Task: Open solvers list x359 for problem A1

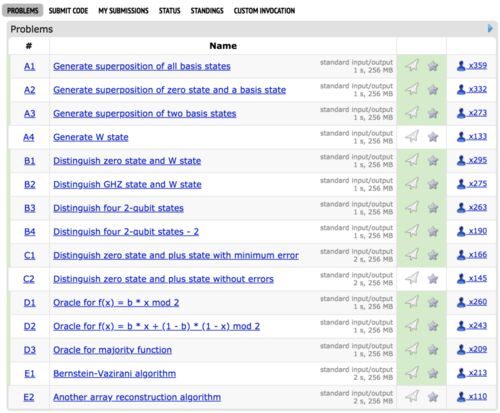Action: click(472, 66)
